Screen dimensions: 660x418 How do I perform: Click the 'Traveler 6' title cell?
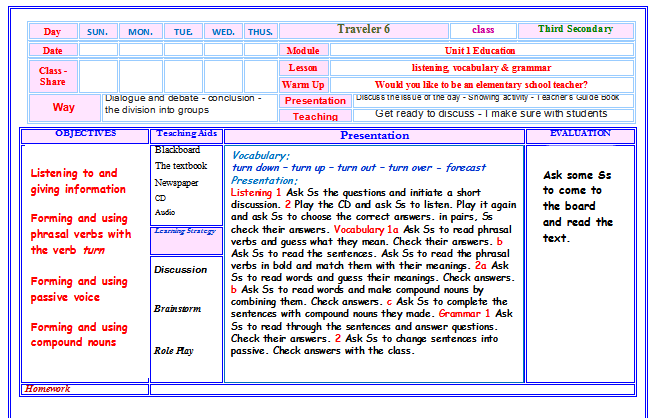click(364, 30)
